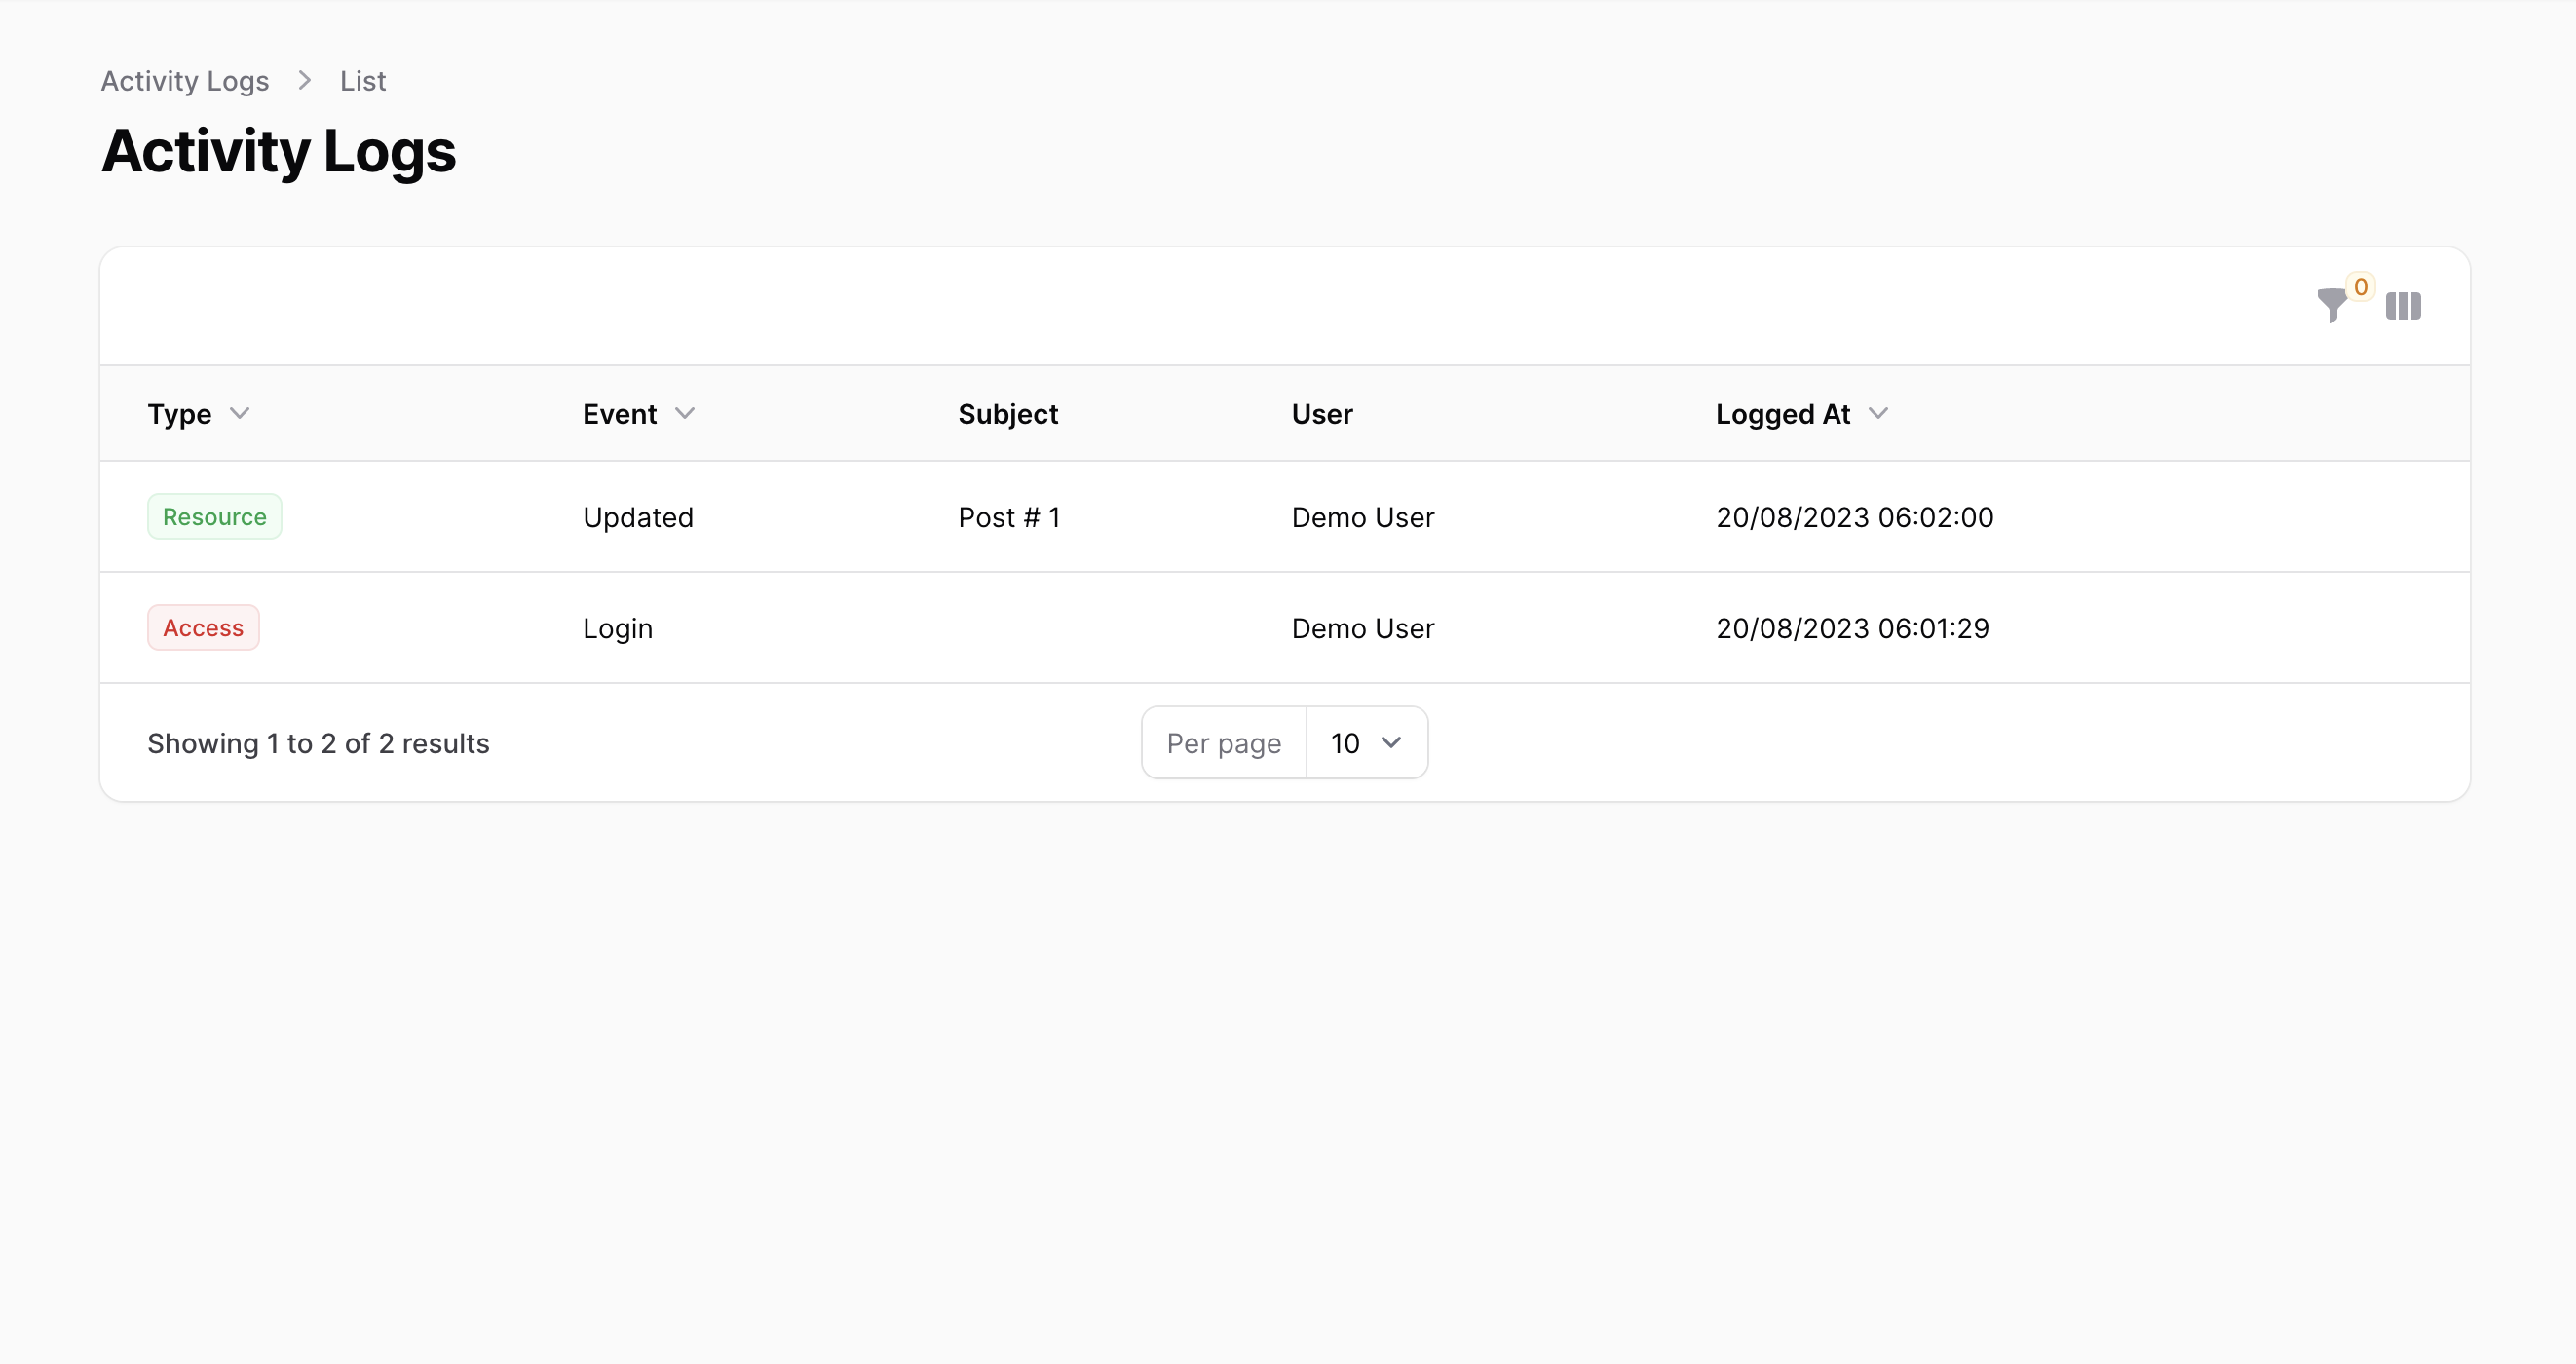Open the Login activity log row
The image size is (2576, 1364).
617,627
